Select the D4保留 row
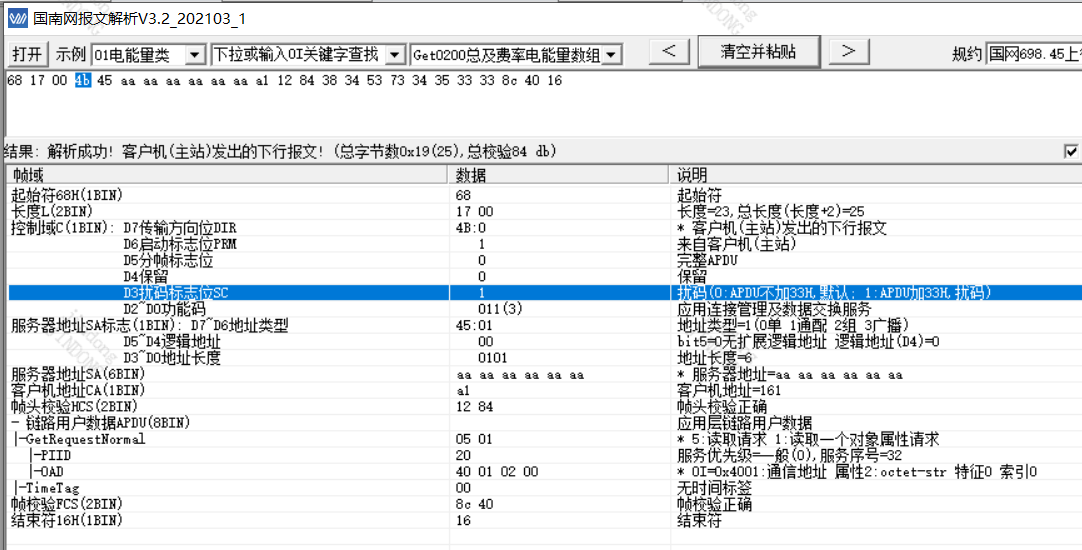 pyautogui.click(x=545, y=277)
